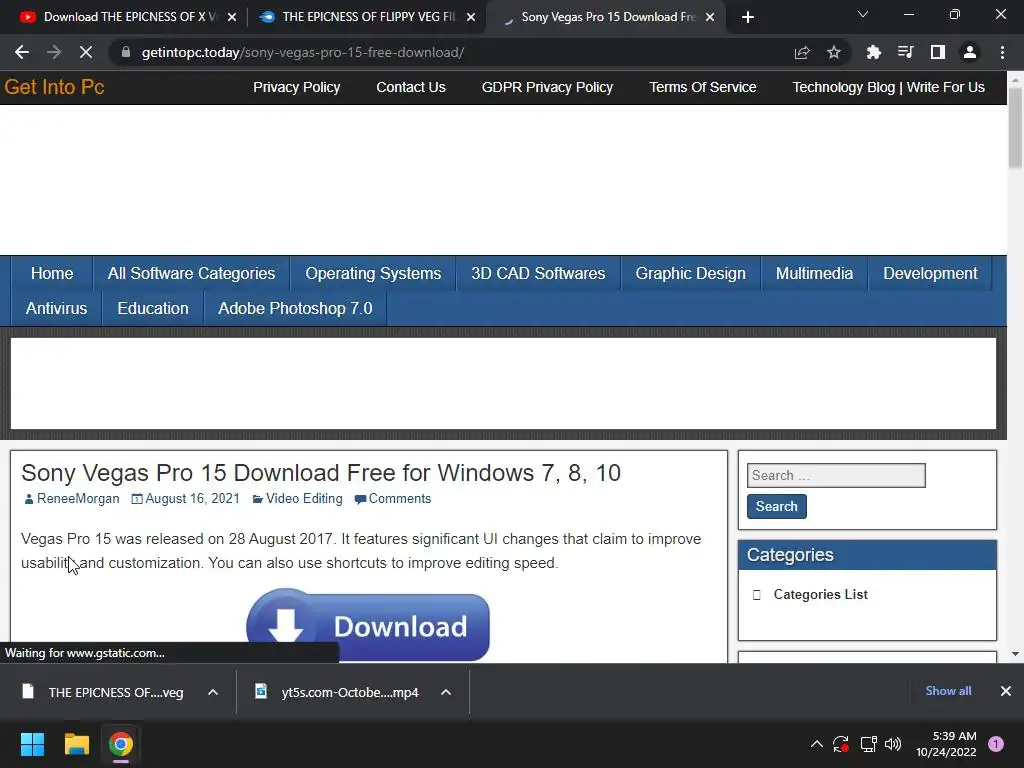Open the Privacy Policy link
This screenshot has width=1024, height=768.
296,87
